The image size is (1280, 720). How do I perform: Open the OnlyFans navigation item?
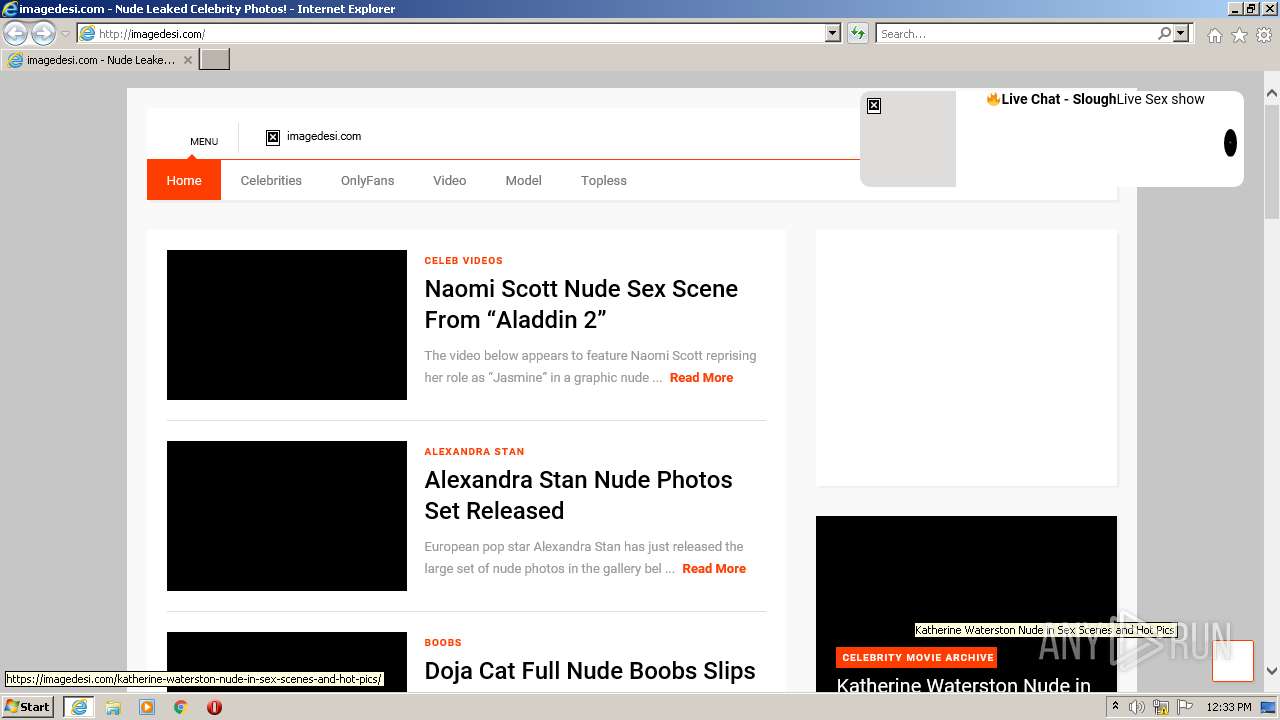point(367,180)
